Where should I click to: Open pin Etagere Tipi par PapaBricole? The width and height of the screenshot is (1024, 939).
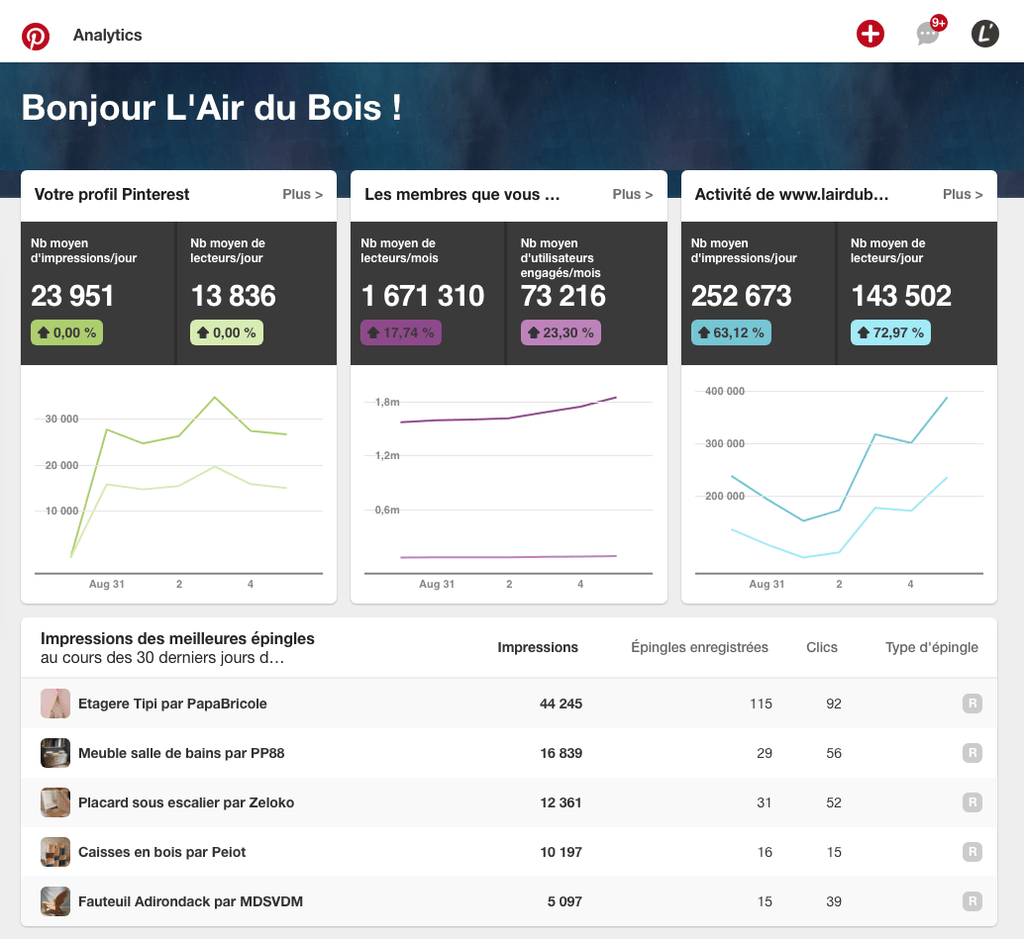point(172,703)
